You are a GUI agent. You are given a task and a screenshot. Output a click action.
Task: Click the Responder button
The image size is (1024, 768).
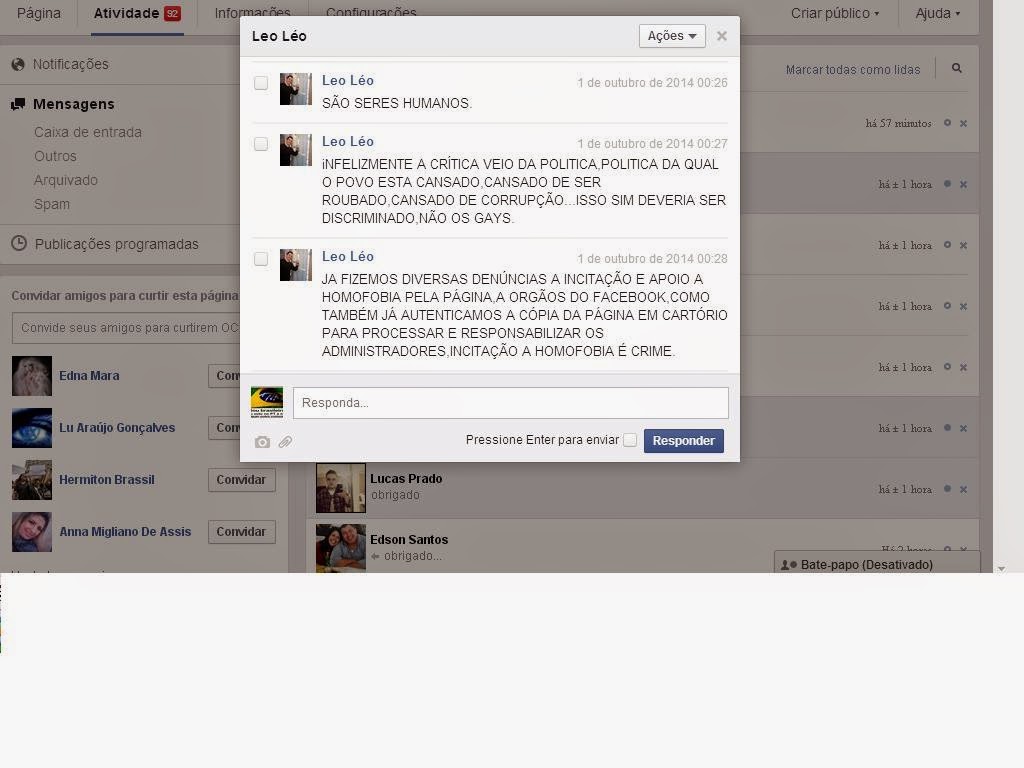coord(684,441)
